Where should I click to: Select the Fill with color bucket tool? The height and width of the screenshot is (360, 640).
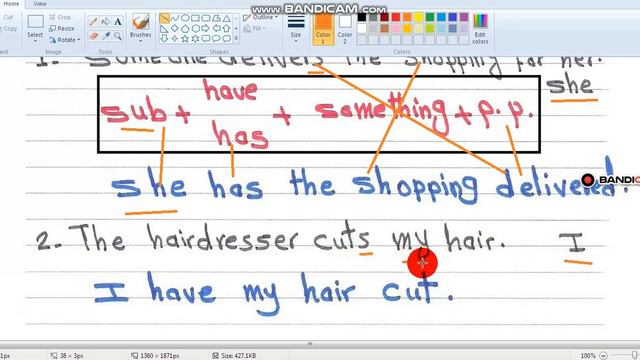point(105,21)
